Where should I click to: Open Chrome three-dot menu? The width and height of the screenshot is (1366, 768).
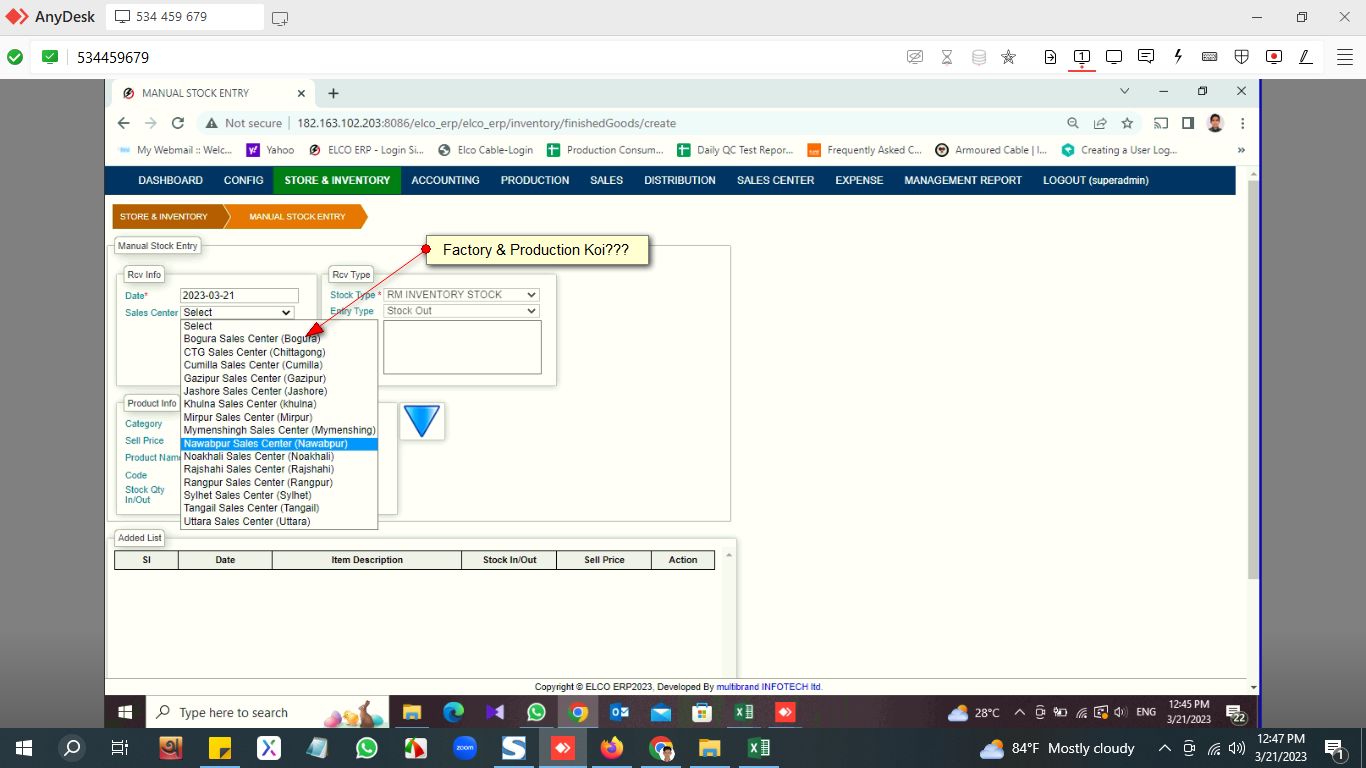coord(1242,123)
